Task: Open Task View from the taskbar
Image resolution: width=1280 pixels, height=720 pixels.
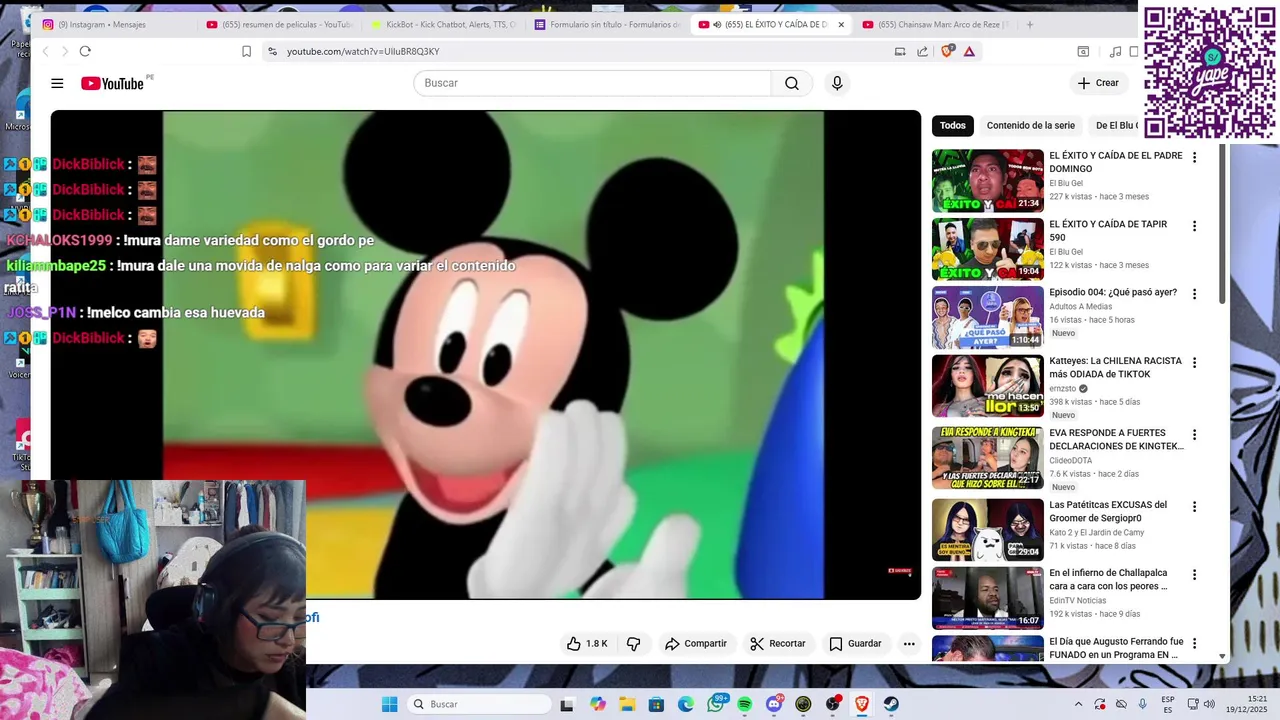Action: [x=568, y=704]
